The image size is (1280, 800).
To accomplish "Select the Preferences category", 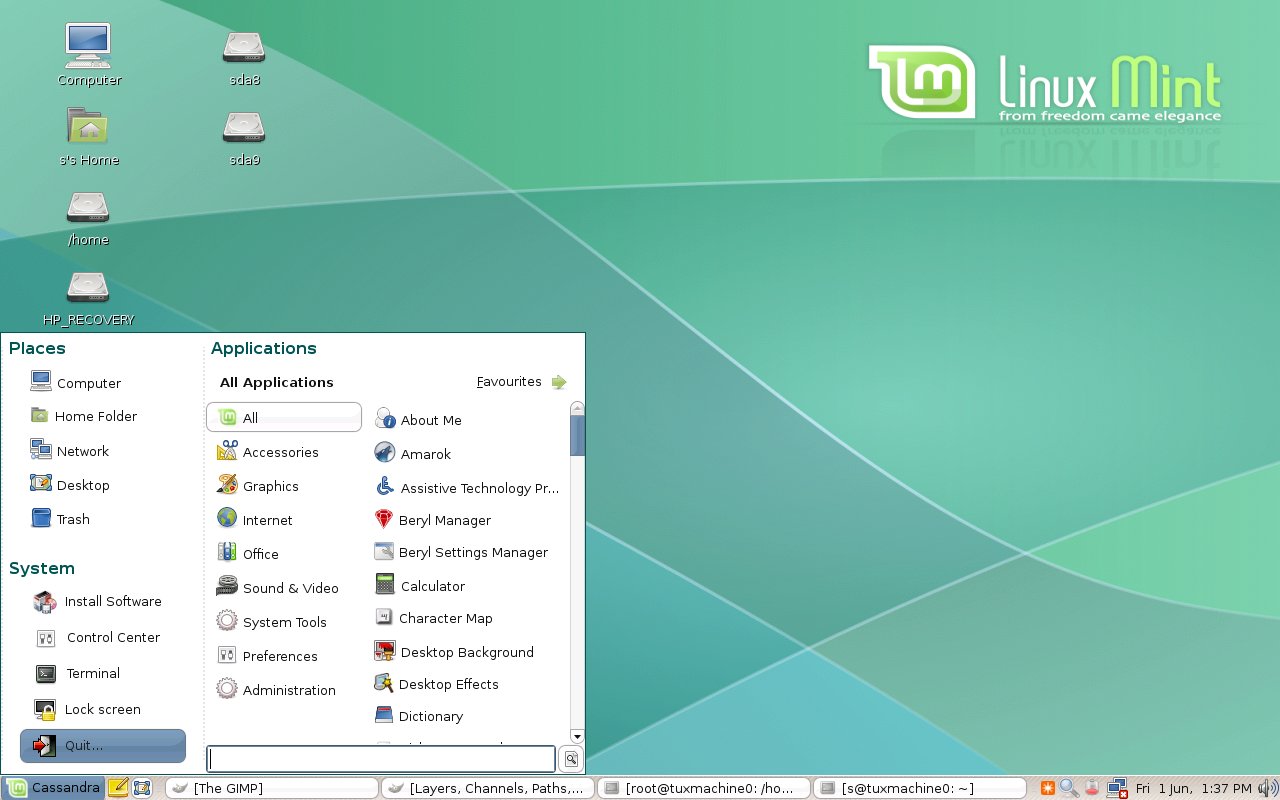I will coord(268,656).
